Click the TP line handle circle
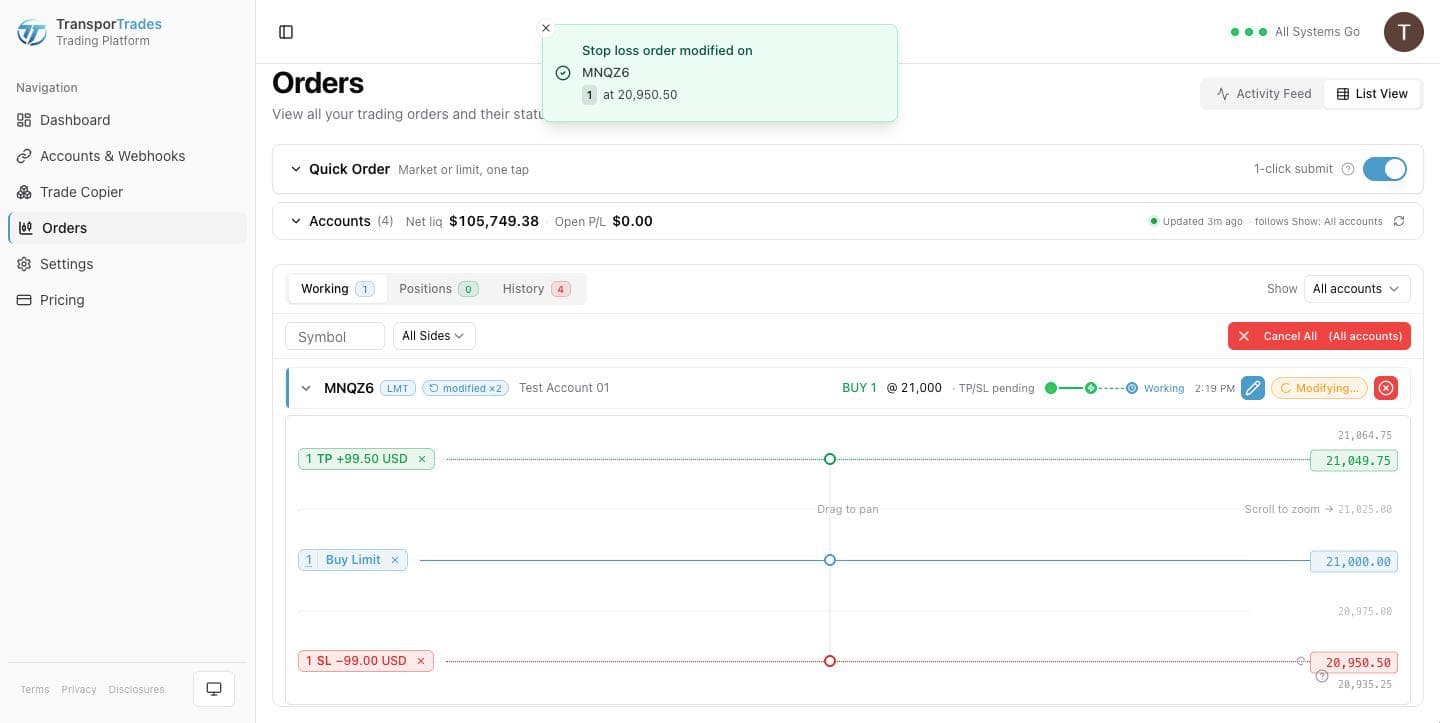This screenshot has height=723, width=1440. [x=830, y=459]
